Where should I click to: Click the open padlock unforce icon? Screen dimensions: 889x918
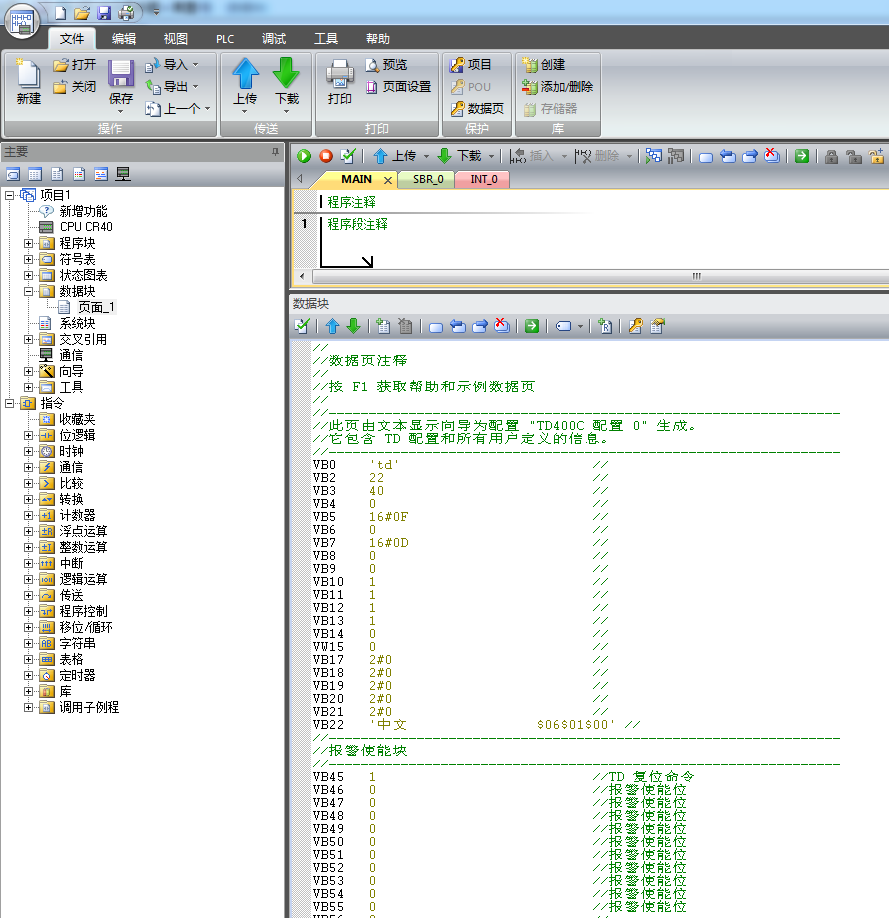coord(854,156)
